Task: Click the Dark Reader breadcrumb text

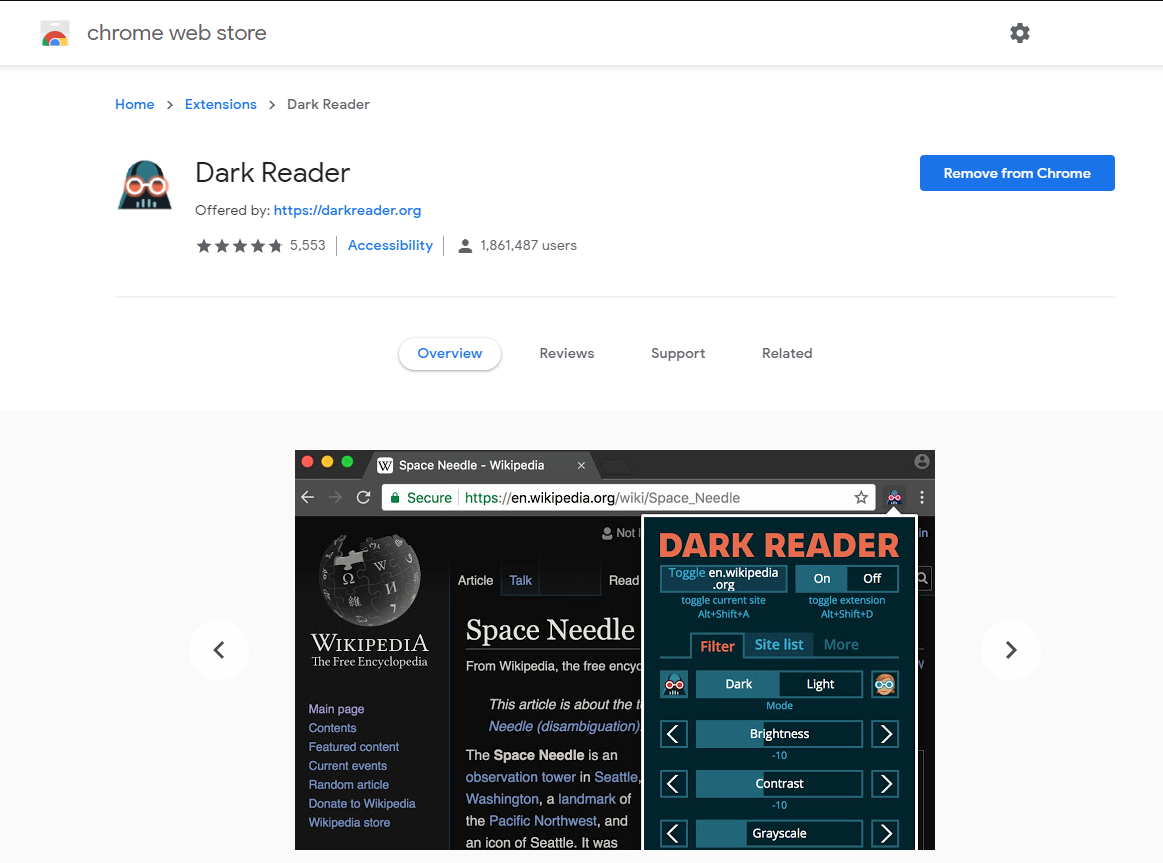Action: (328, 105)
